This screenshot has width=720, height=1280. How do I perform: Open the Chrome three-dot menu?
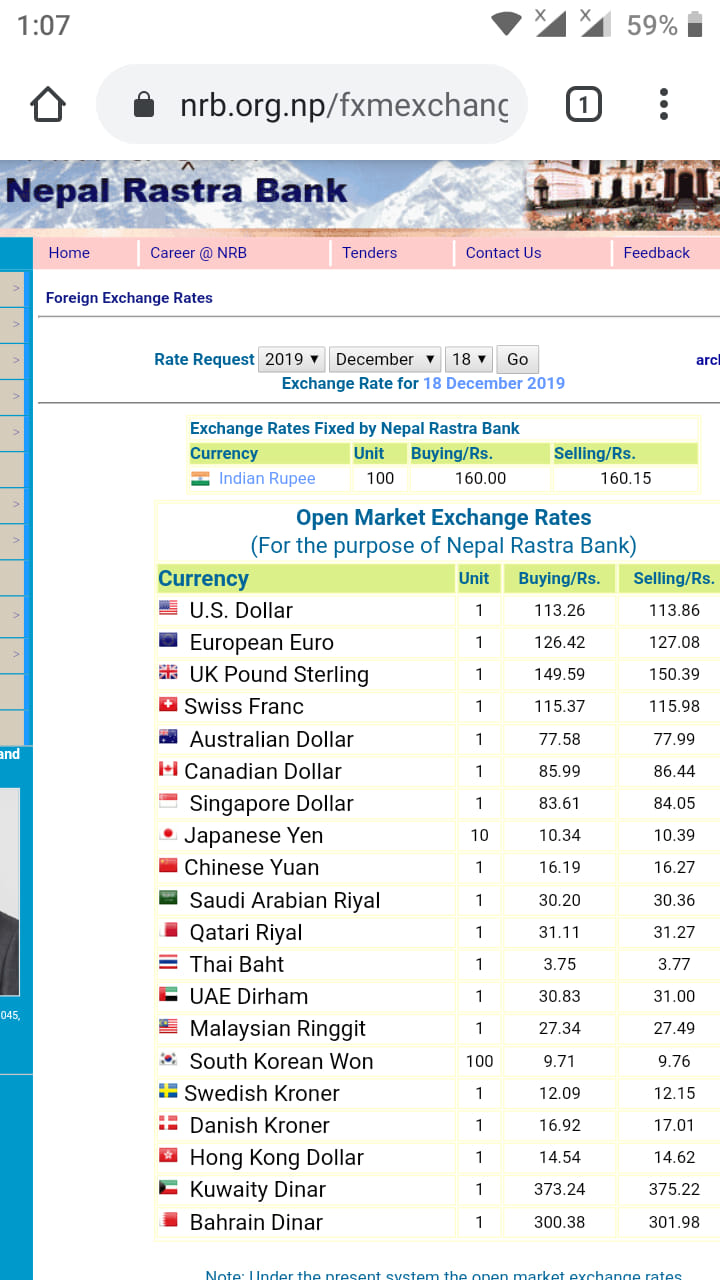point(663,104)
